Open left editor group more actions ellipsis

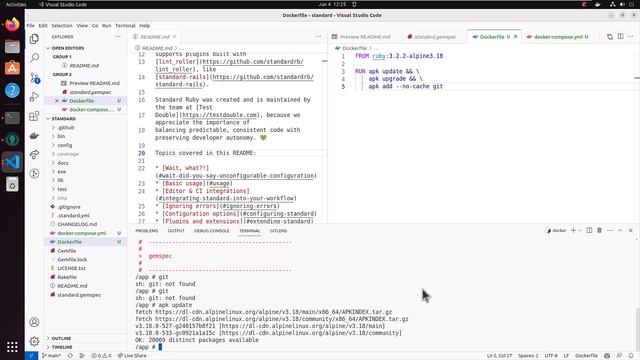point(318,37)
